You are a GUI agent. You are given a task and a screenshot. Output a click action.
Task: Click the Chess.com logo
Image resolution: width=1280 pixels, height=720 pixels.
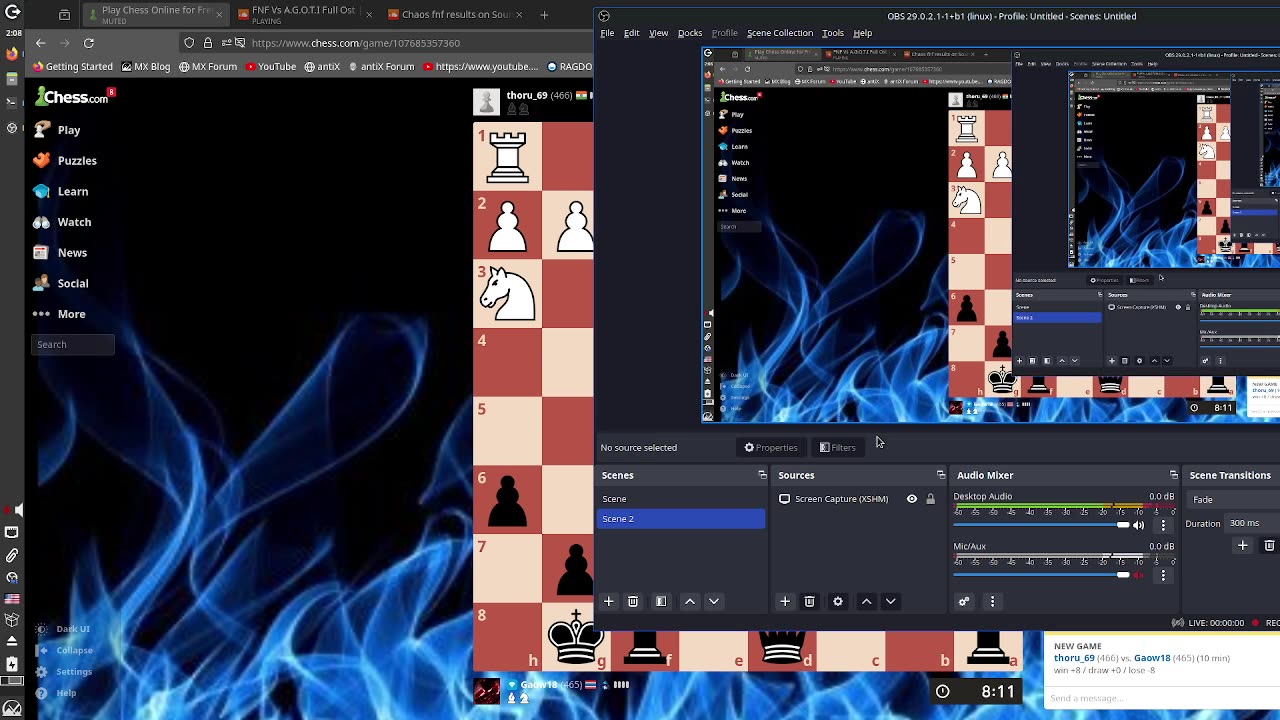tap(73, 97)
